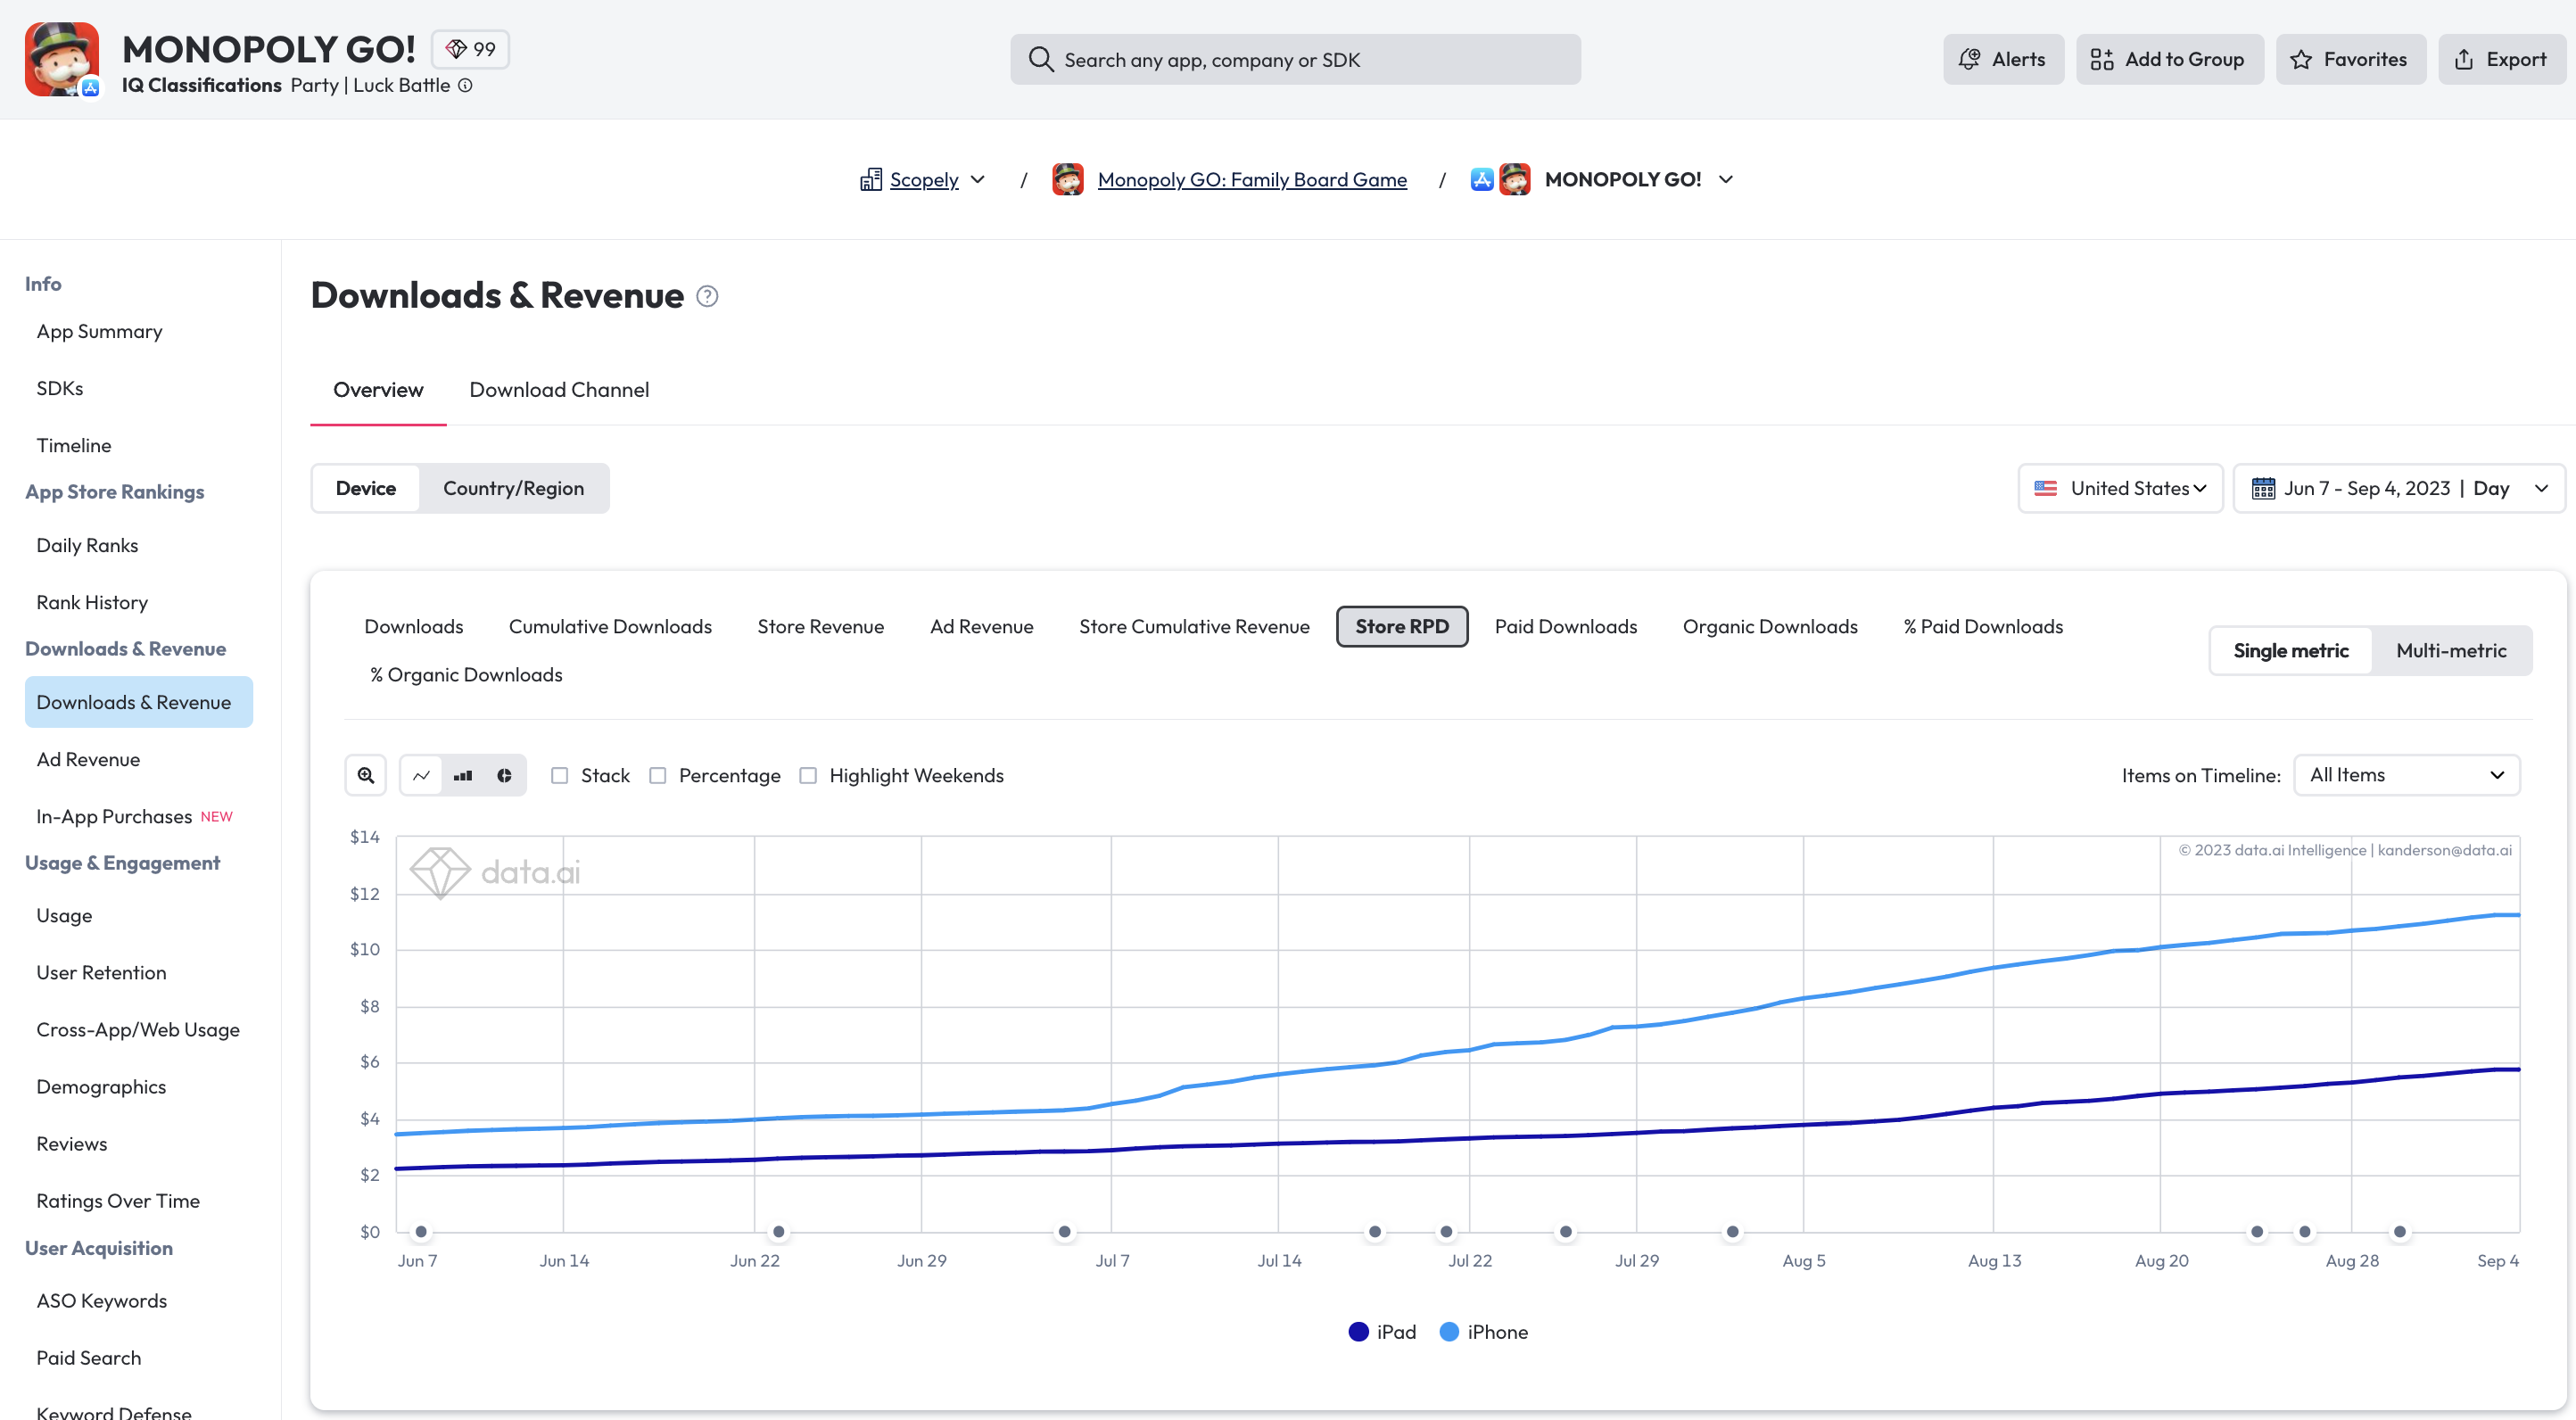The image size is (2576, 1420).
Task: Click the United States flag icon
Action: 2046,488
